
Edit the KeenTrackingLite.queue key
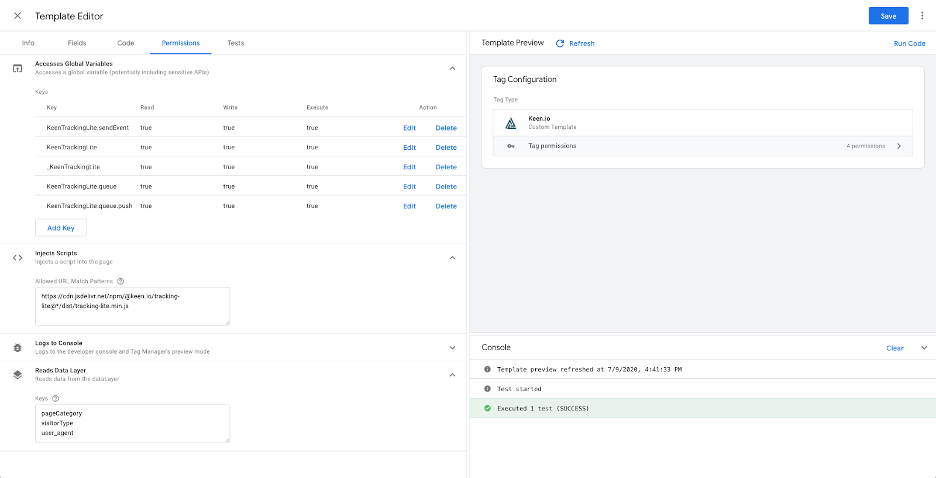click(410, 187)
